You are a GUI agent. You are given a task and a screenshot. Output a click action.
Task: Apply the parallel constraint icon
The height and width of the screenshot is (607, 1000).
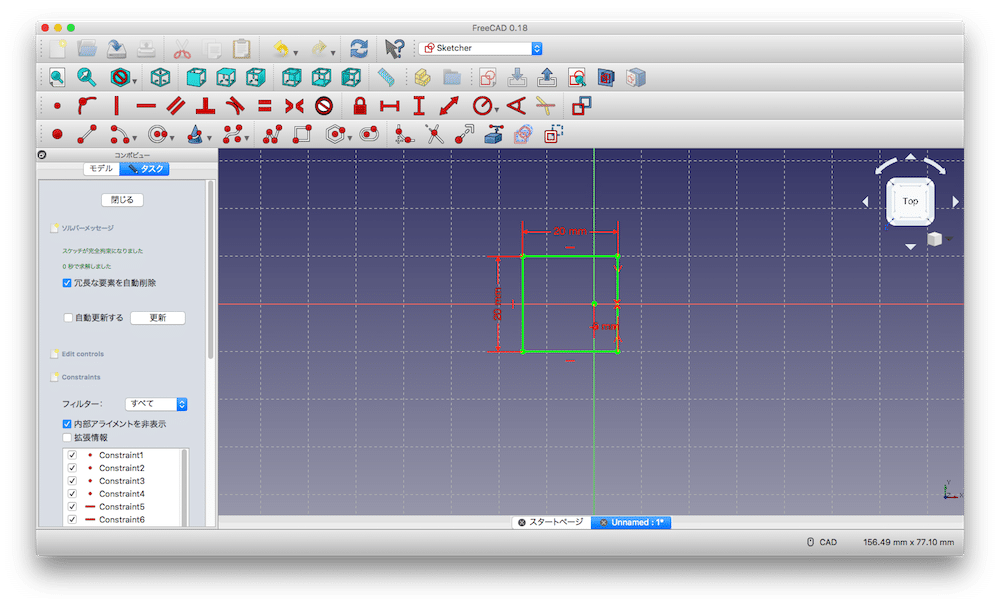pyautogui.click(x=176, y=105)
